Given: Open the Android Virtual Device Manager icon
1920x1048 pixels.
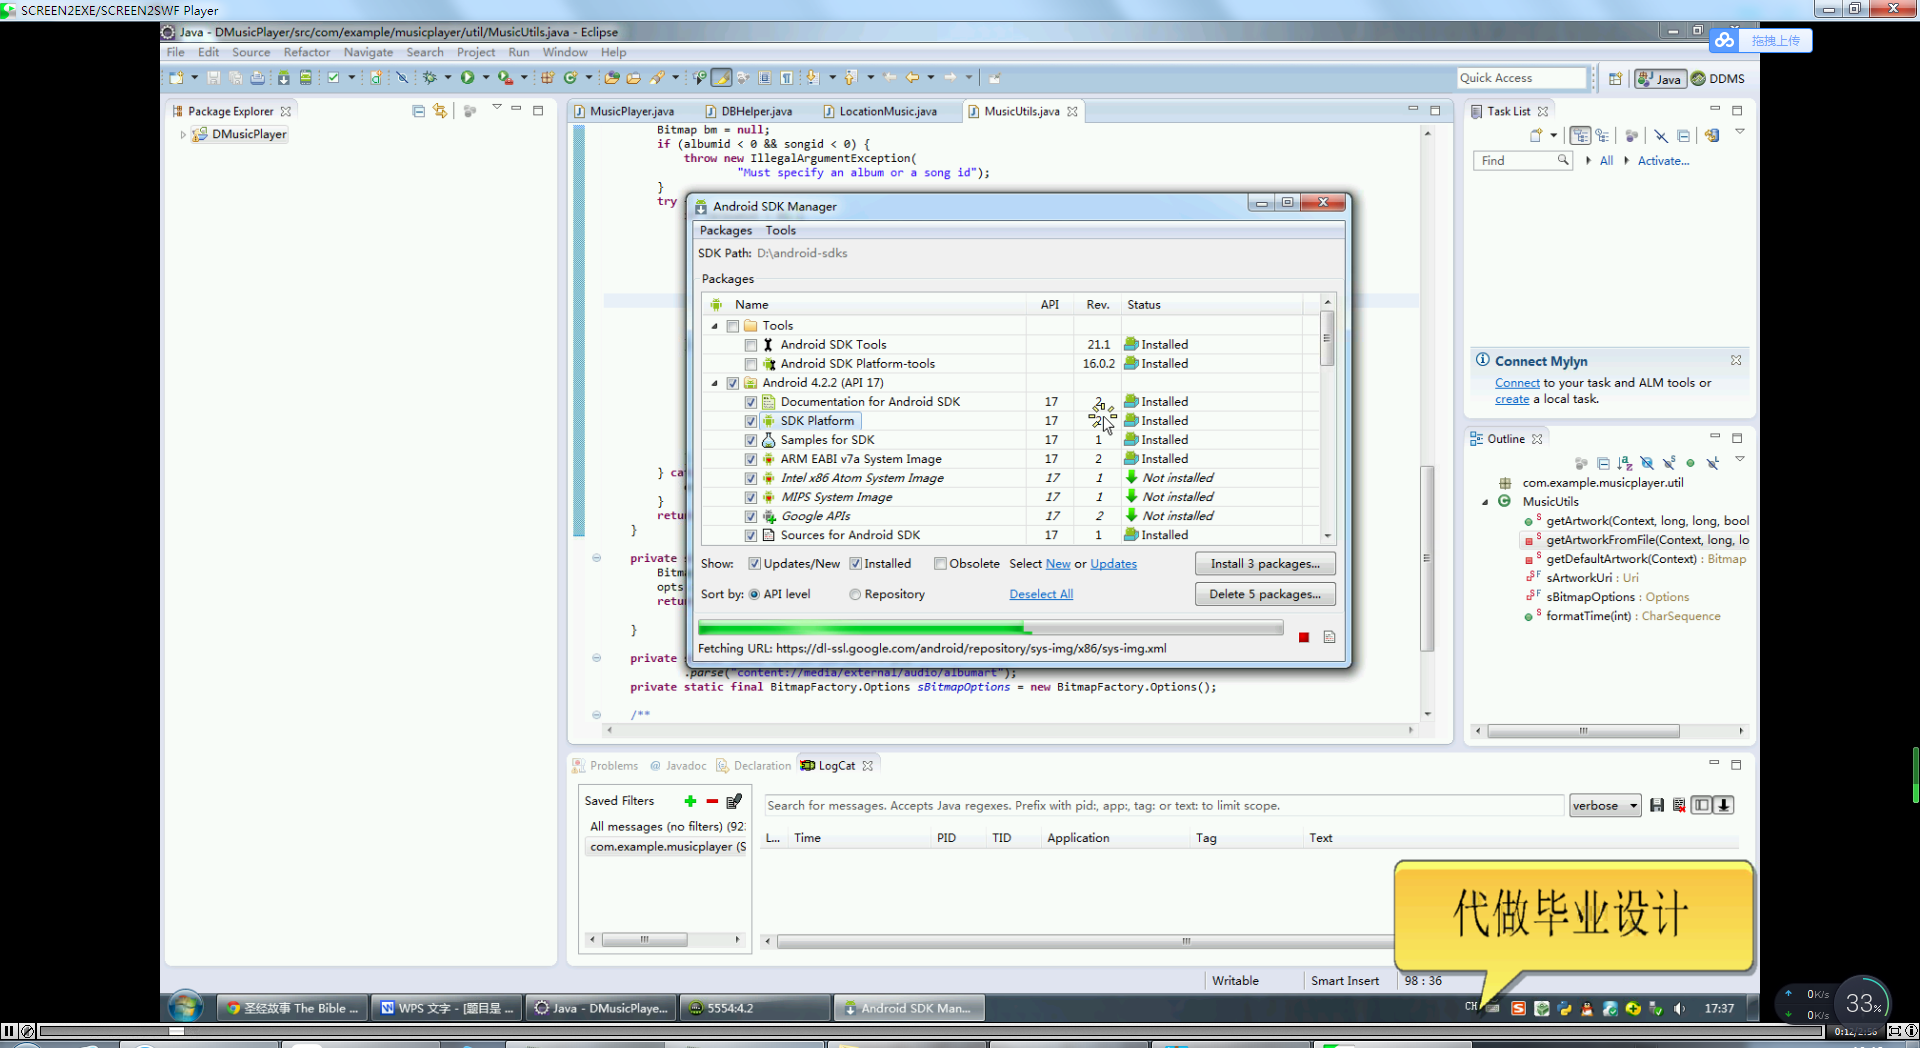Looking at the screenshot, I should pyautogui.click(x=306, y=77).
